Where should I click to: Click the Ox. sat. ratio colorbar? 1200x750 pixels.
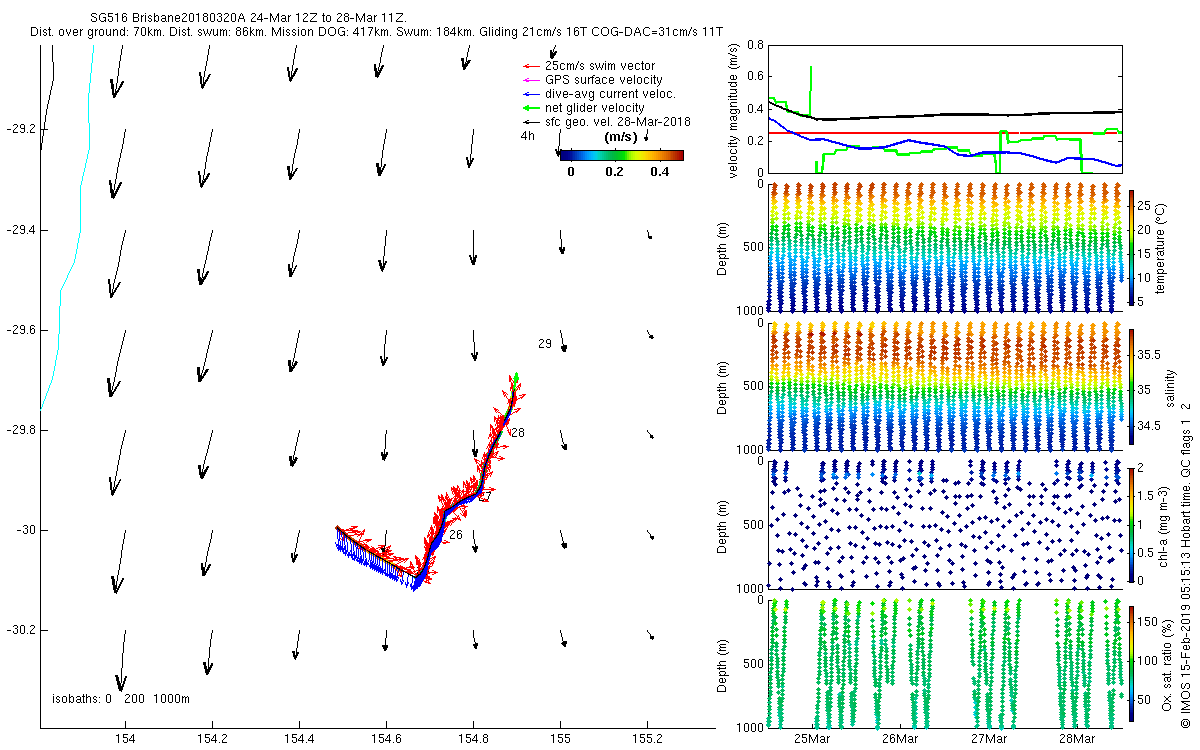tap(1131, 664)
